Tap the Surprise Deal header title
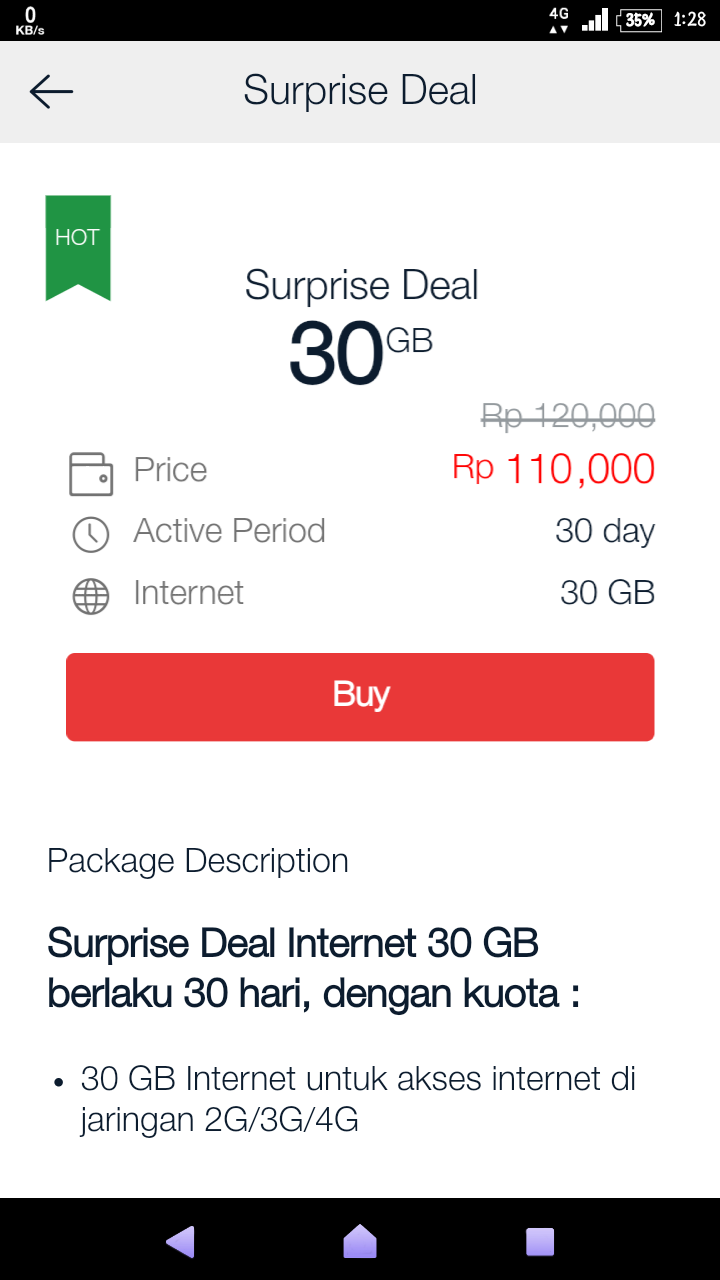The height and width of the screenshot is (1280, 720). click(x=360, y=91)
